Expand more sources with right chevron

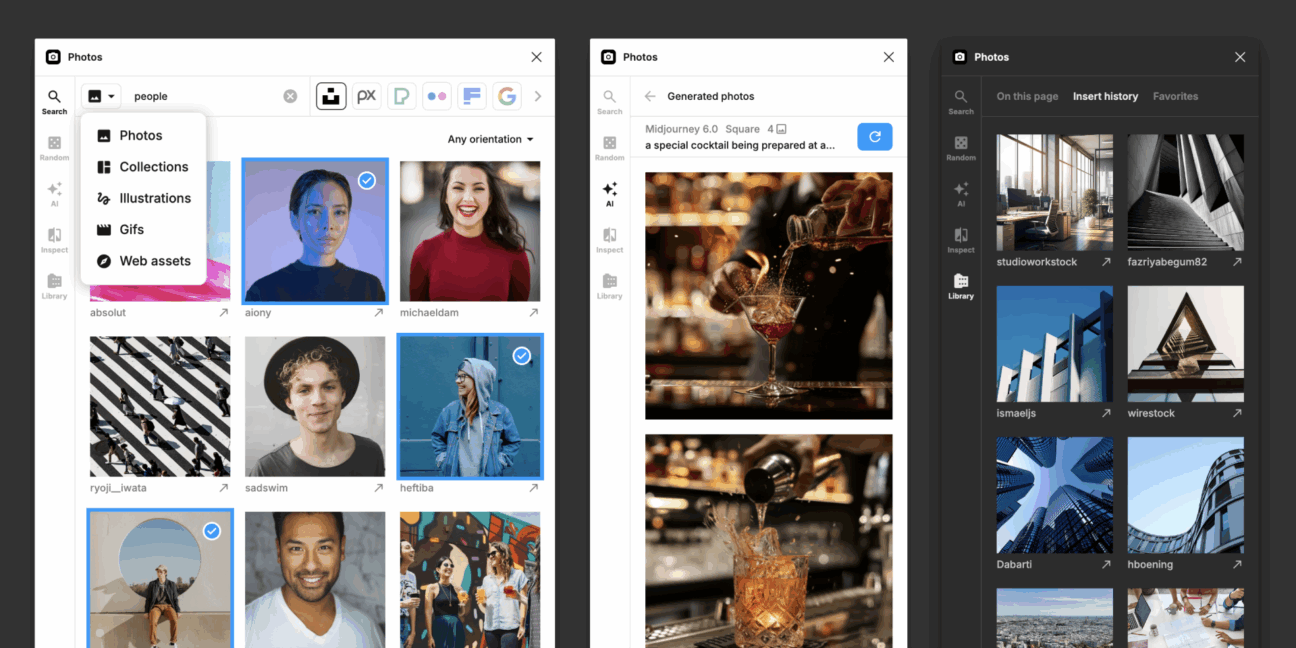point(538,96)
